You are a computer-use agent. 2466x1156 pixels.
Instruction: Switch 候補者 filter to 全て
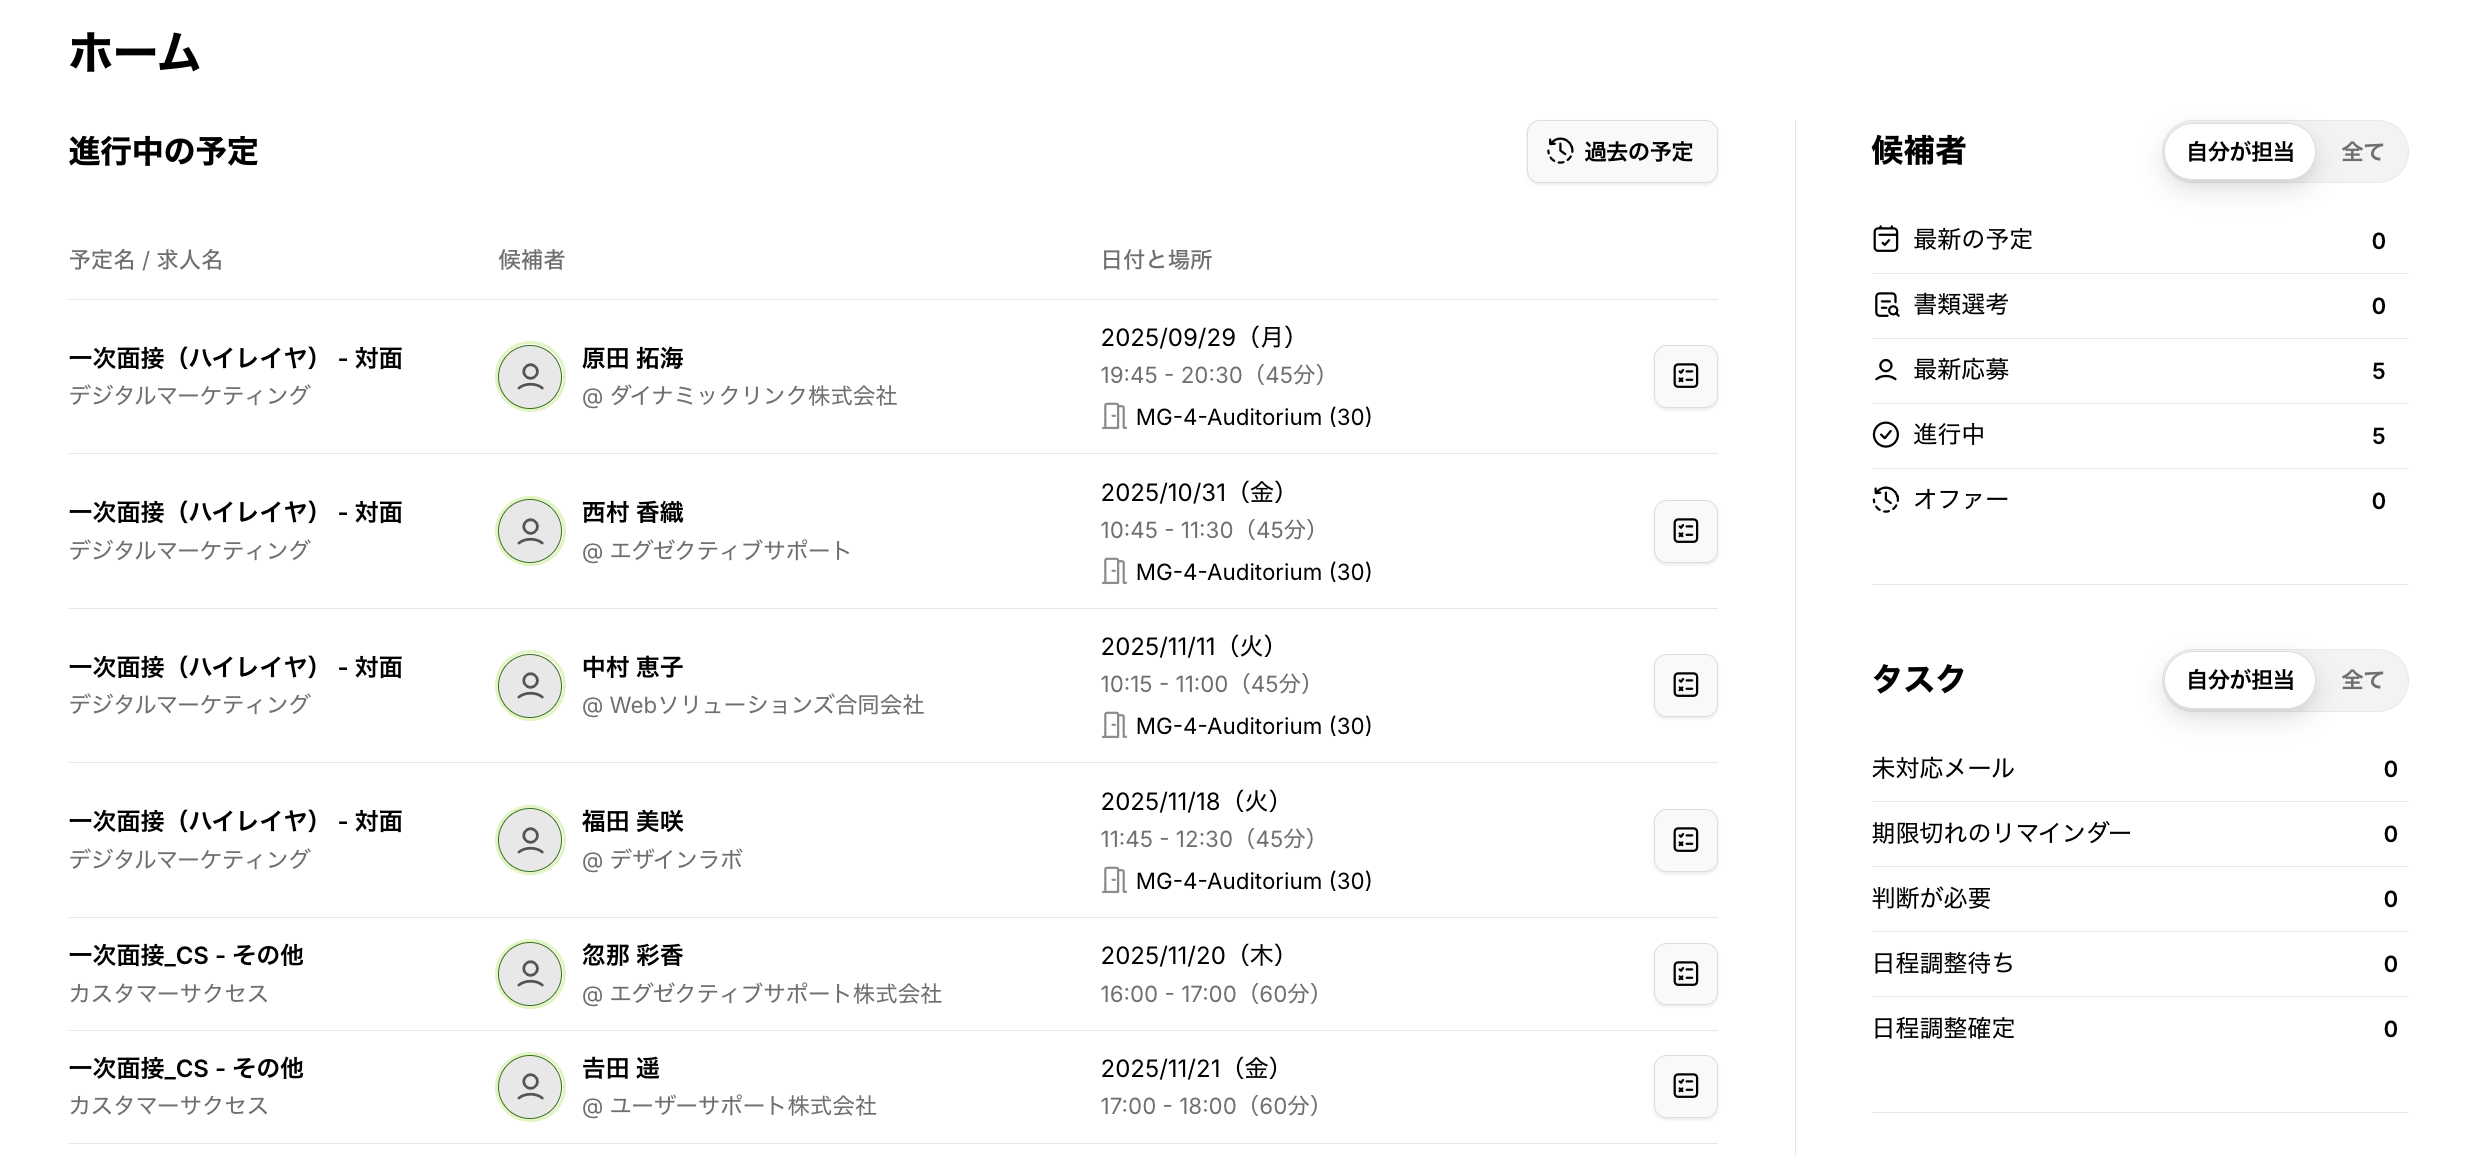[2362, 152]
